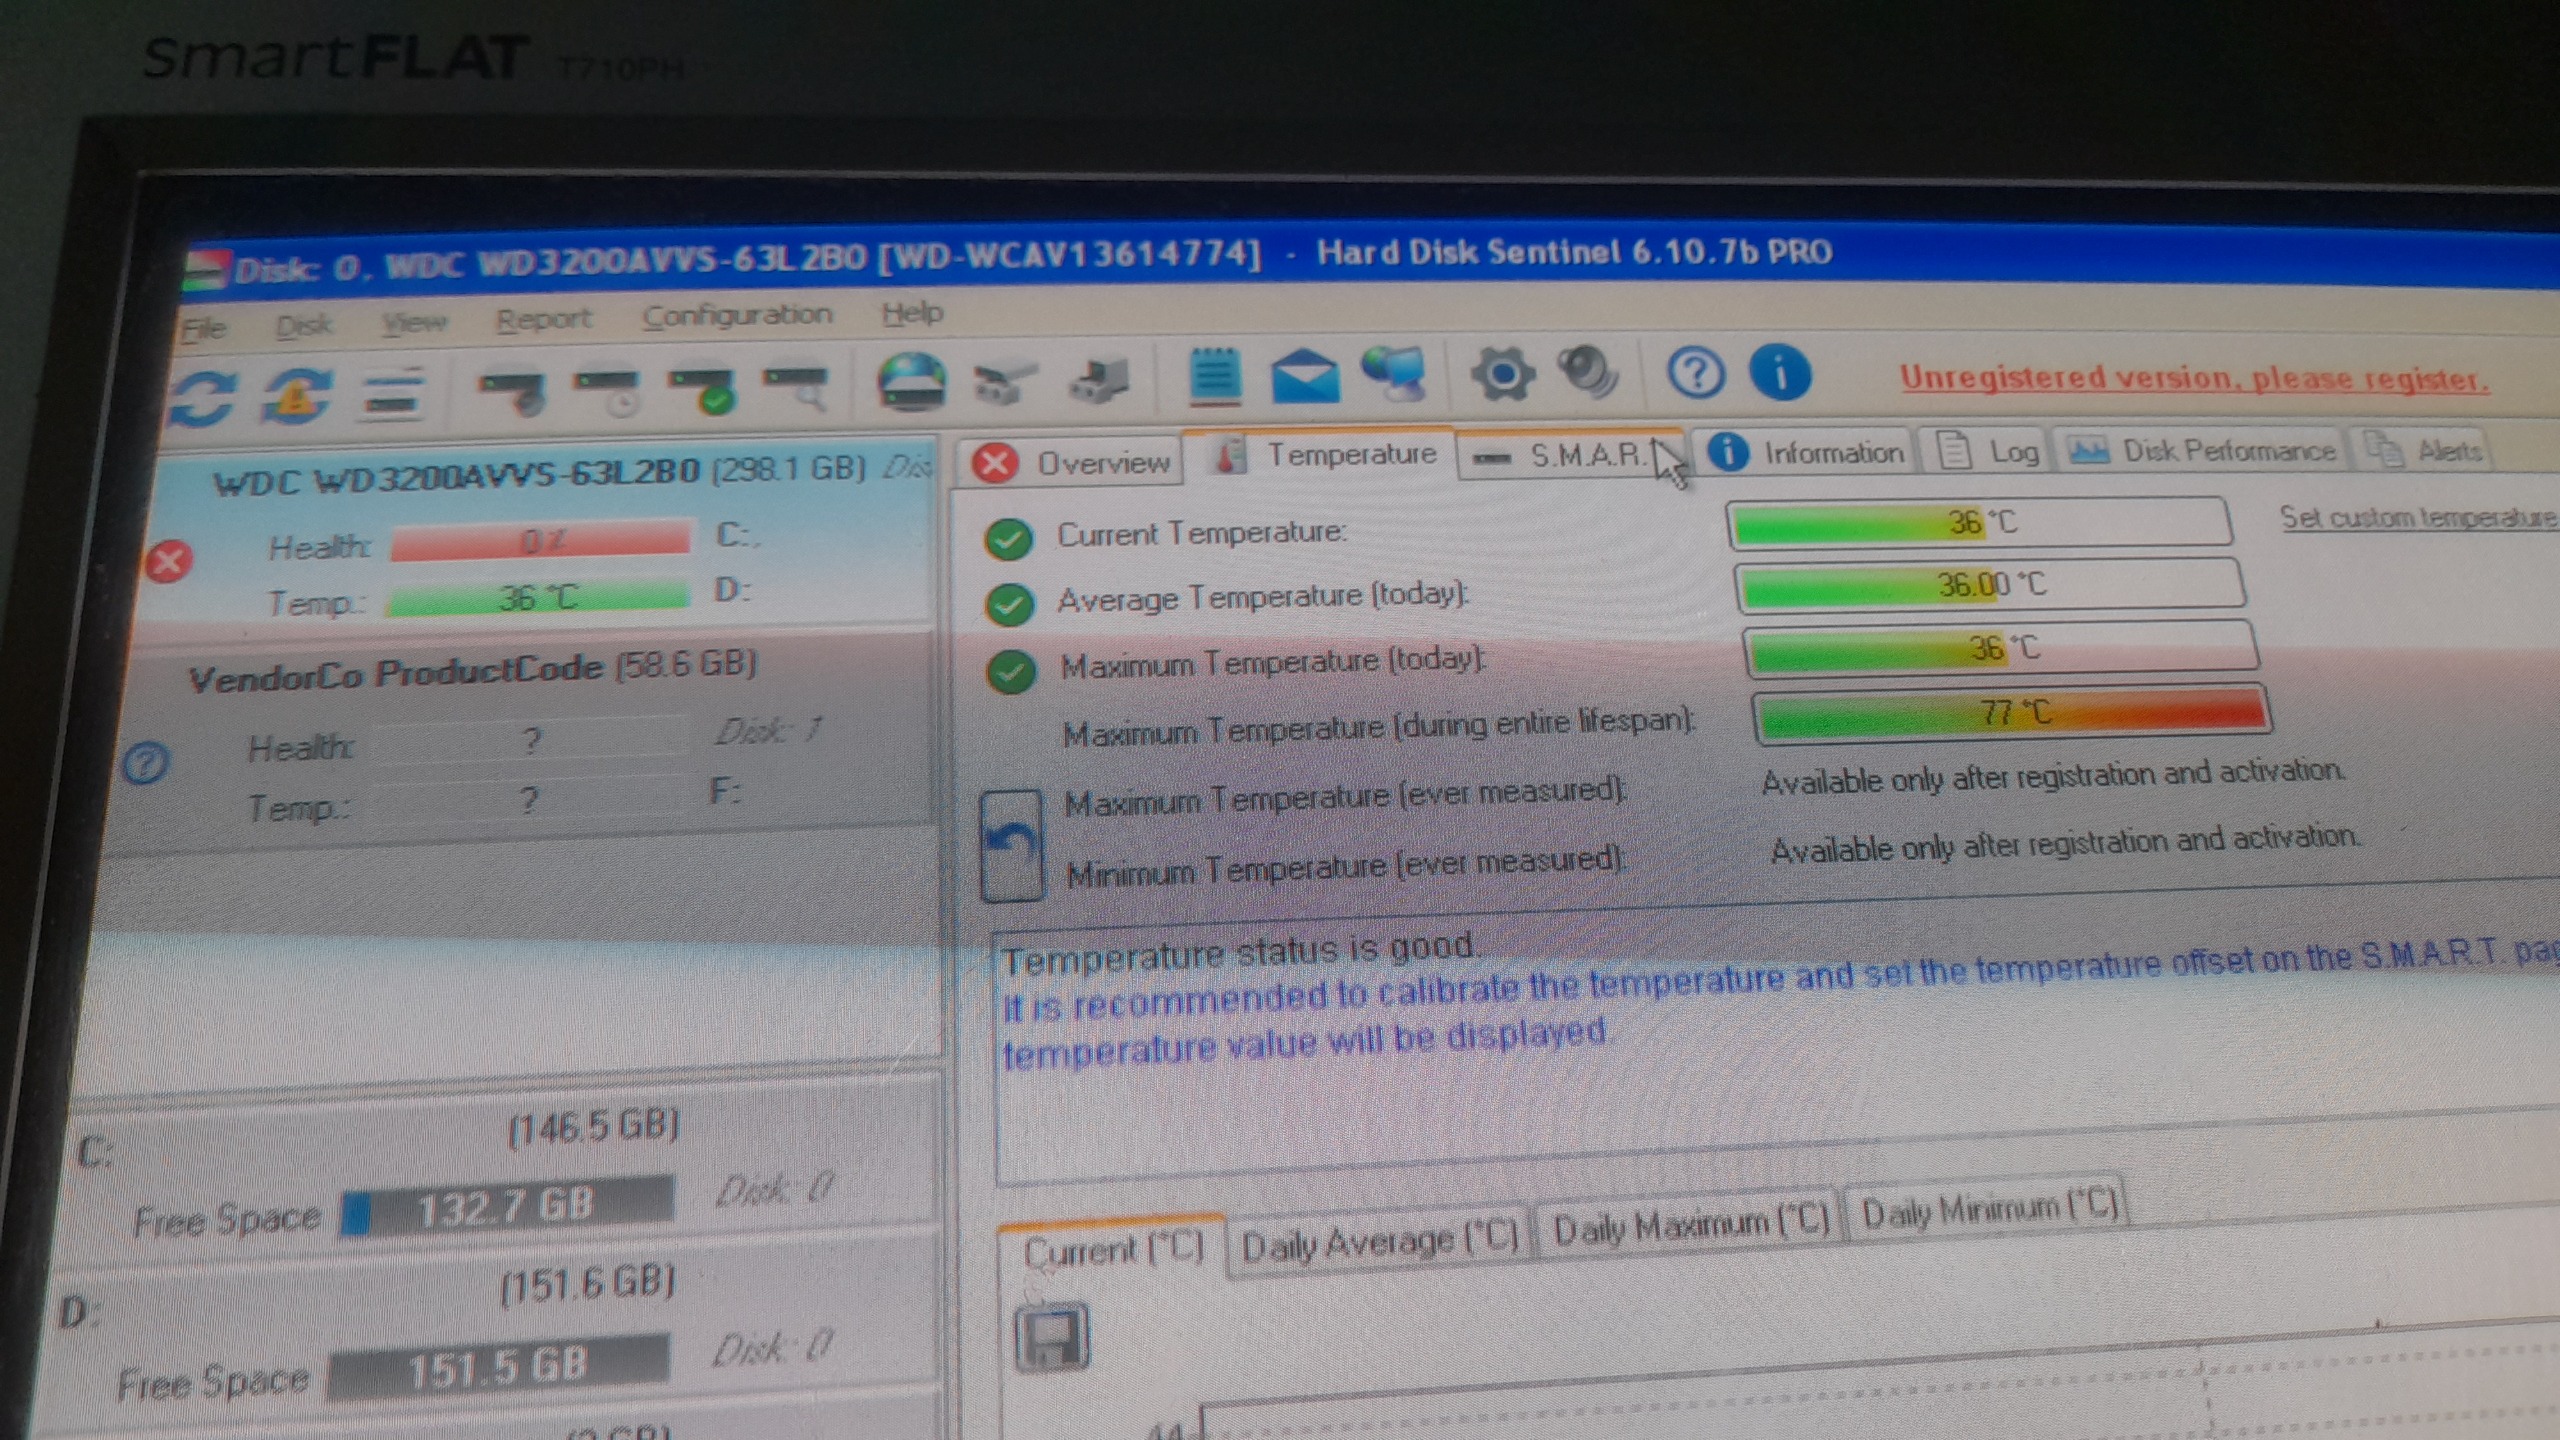Image resolution: width=2560 pixels, height=1440 pixels.
Task: Click the globe disk toolbar icon
Action: coord(911,382)
